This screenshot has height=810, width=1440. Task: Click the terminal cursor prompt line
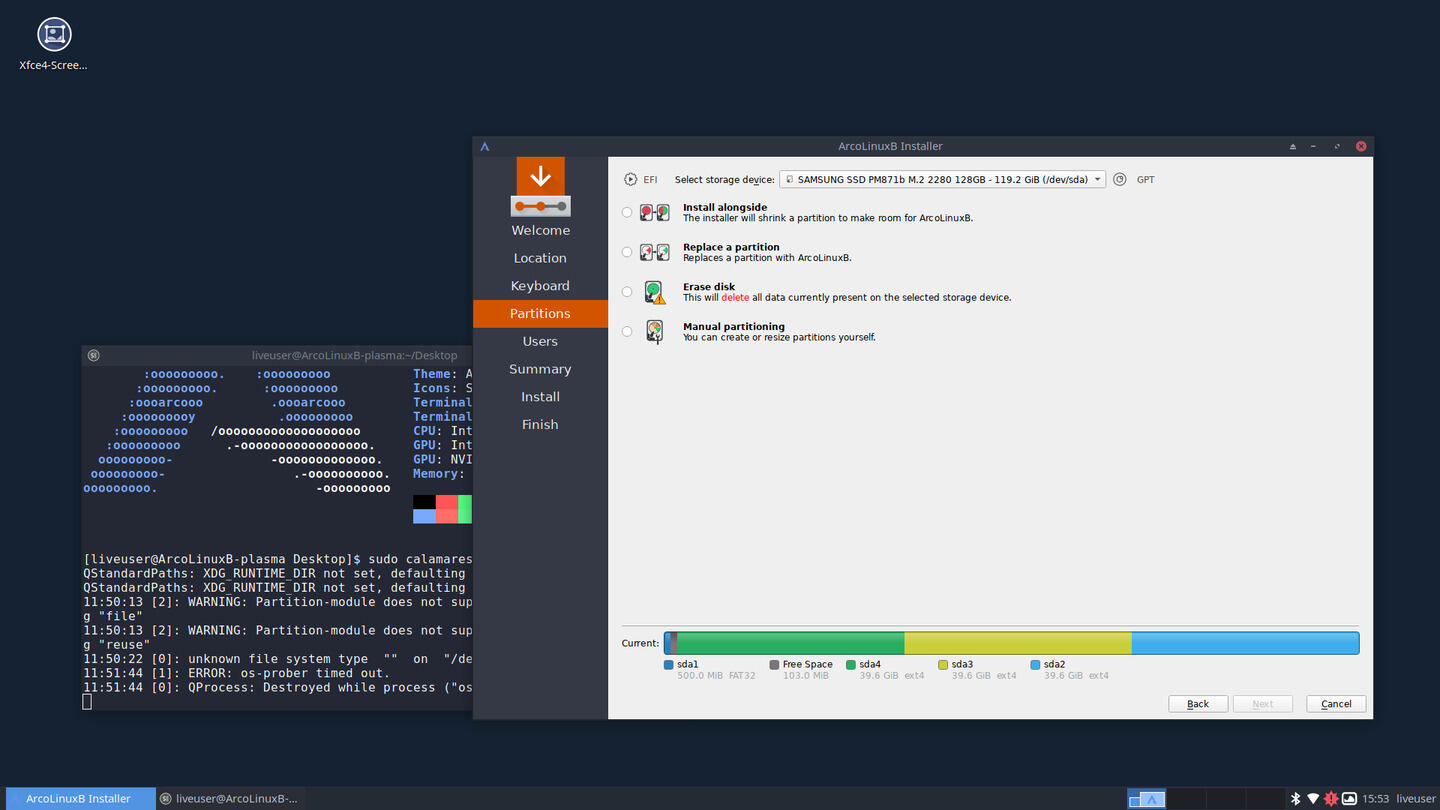click(87, 702)
